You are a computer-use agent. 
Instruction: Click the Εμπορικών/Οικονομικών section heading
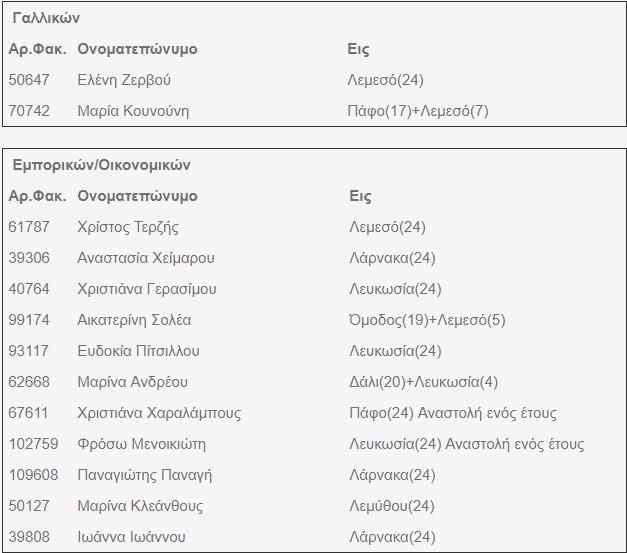[101, 165]
